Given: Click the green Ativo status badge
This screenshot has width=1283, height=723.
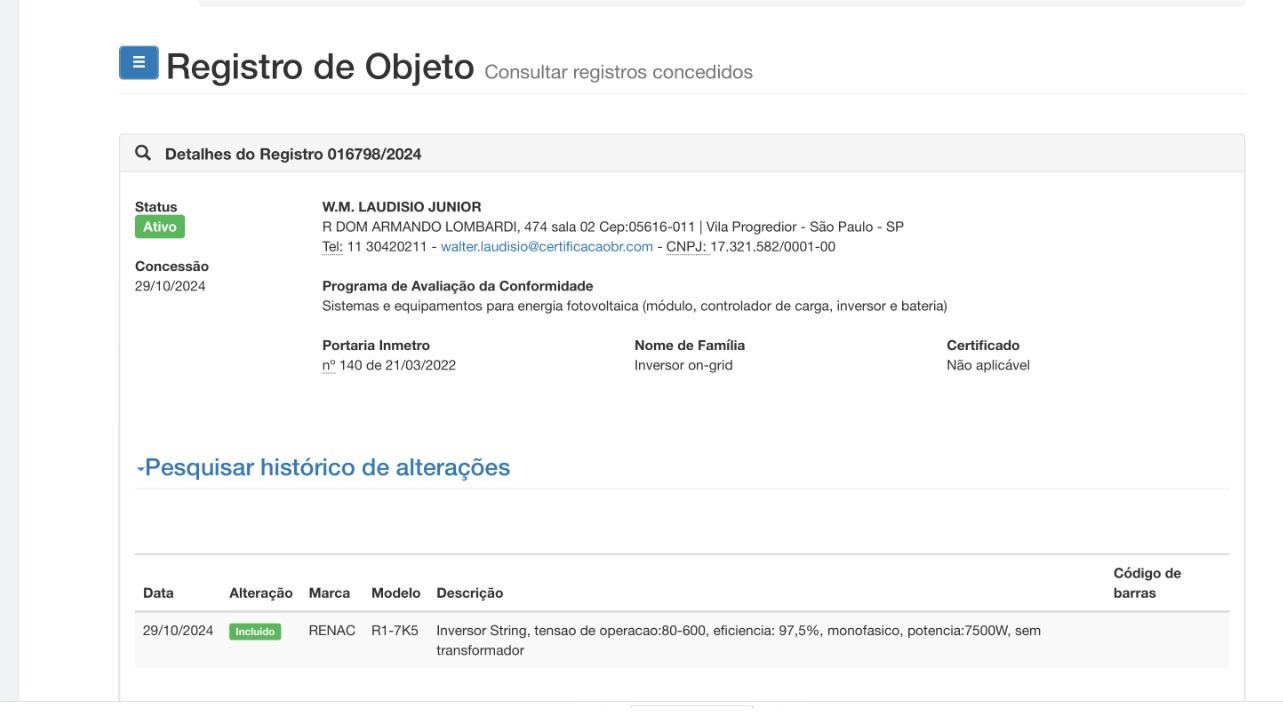Looking at the screenshot, I should (x=160, y=227).
